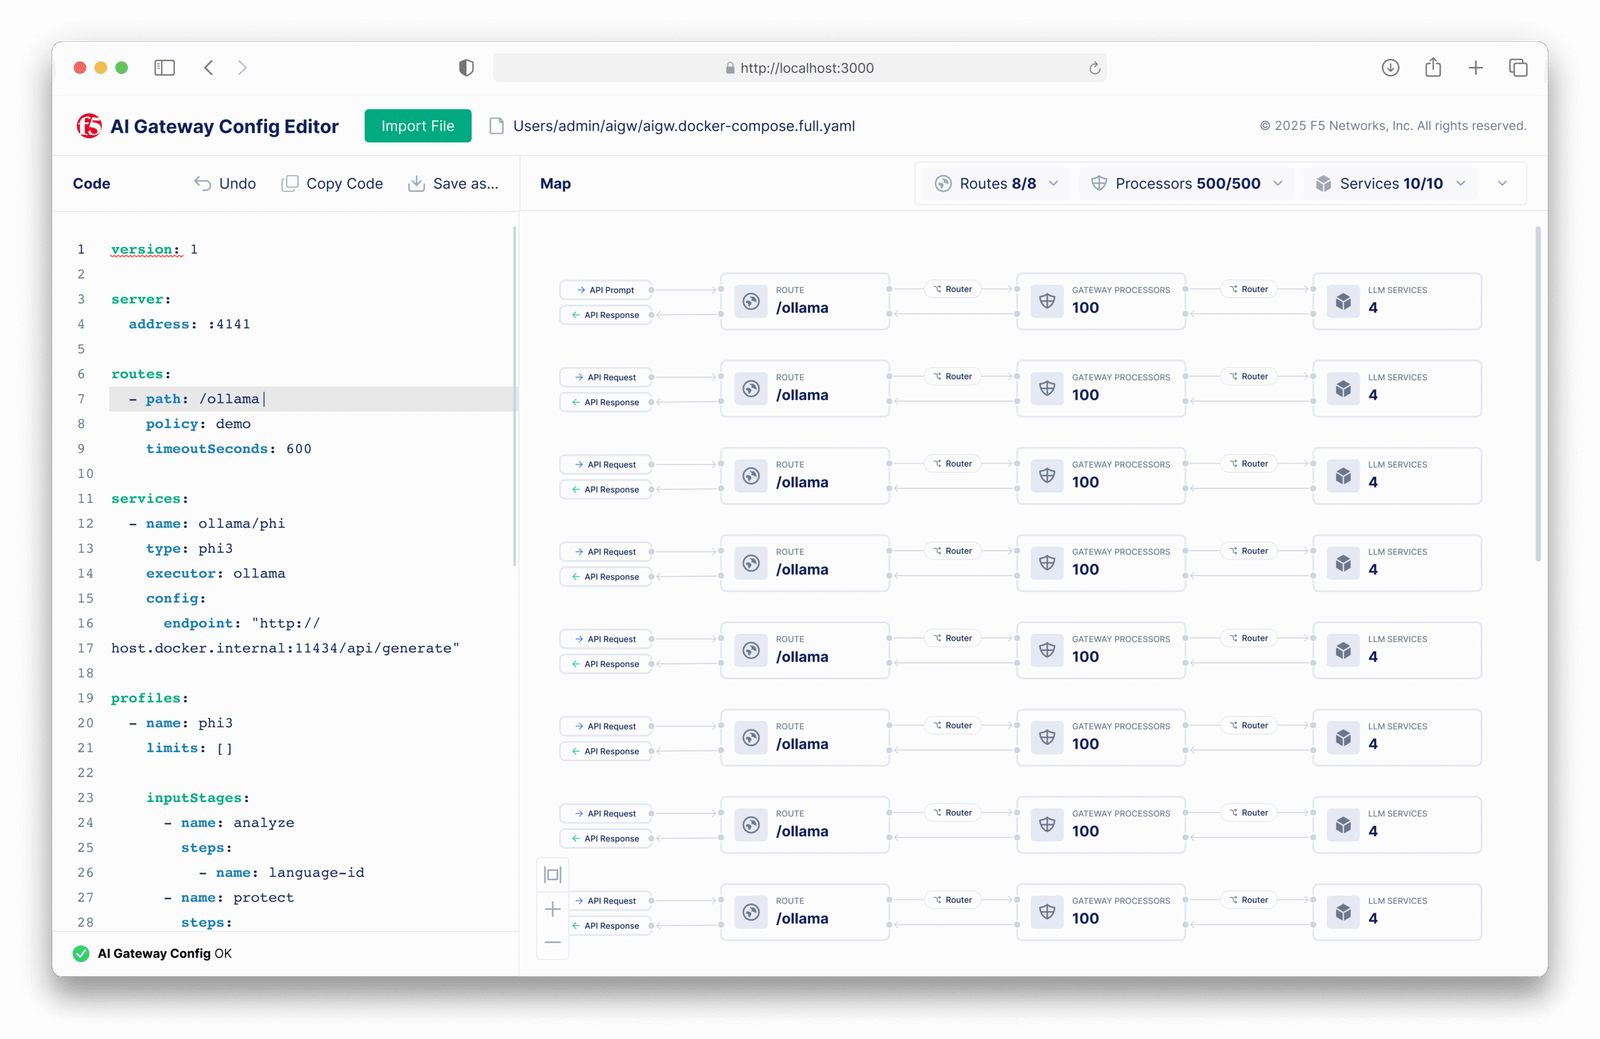Zoom in the map with plus icon
This screenshot has height=1039, width=1600.
click(552, 909)
